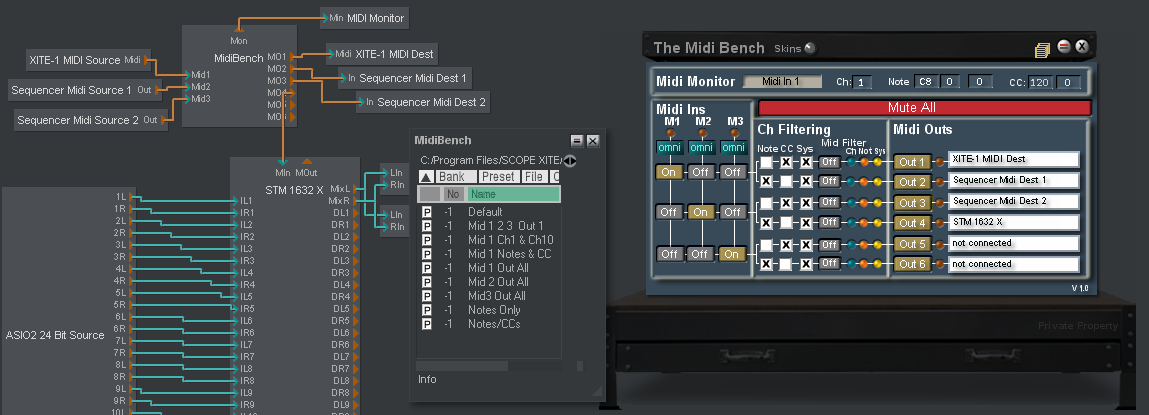Click the XITE-1 MIDI Dest output name field
This screenshot has height=415, width=1149.
pyautogui.click(x=1013, y=158)
